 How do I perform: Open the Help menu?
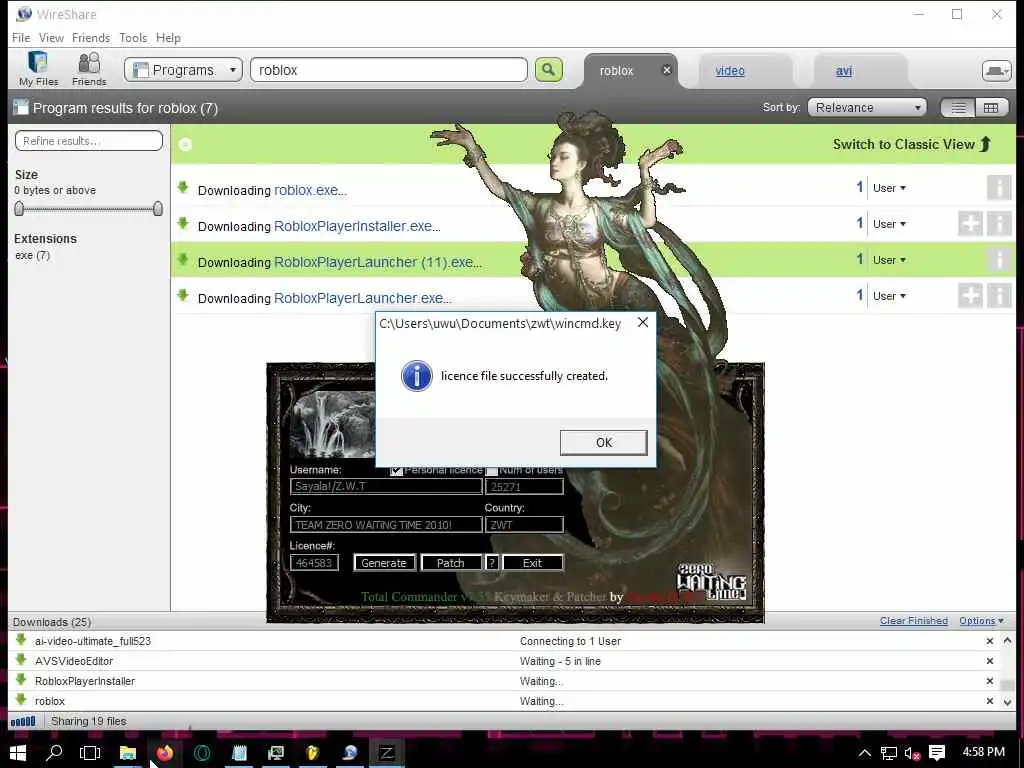pos(168,38)
